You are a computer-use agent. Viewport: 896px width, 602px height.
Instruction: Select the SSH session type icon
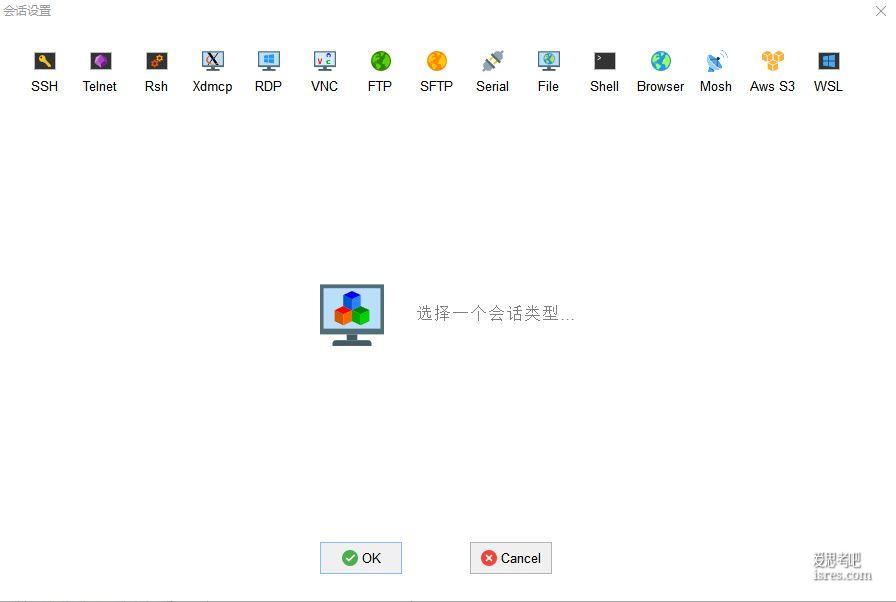point(45,61)
